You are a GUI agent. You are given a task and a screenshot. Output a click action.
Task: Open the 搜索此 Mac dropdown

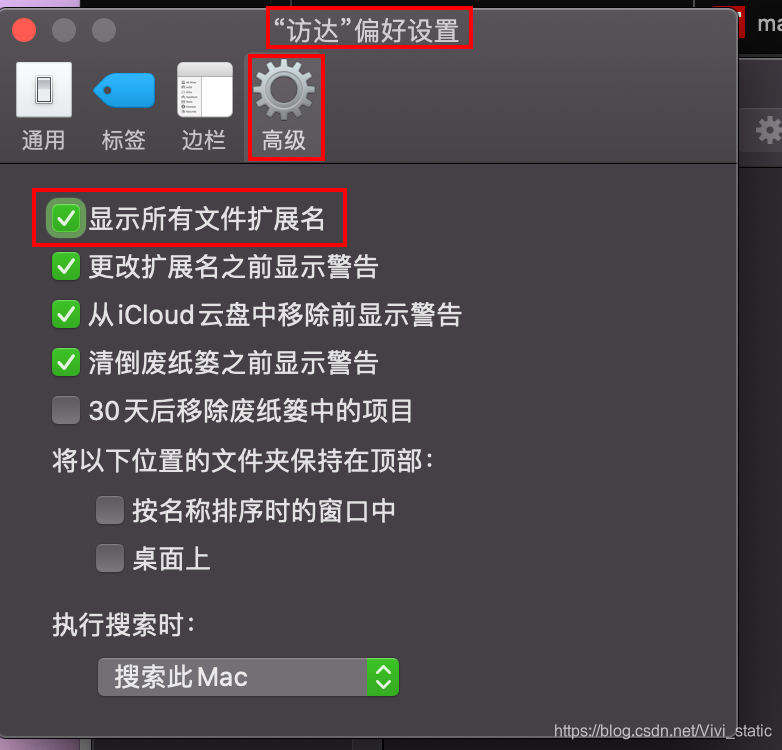[x=248, y=677]
